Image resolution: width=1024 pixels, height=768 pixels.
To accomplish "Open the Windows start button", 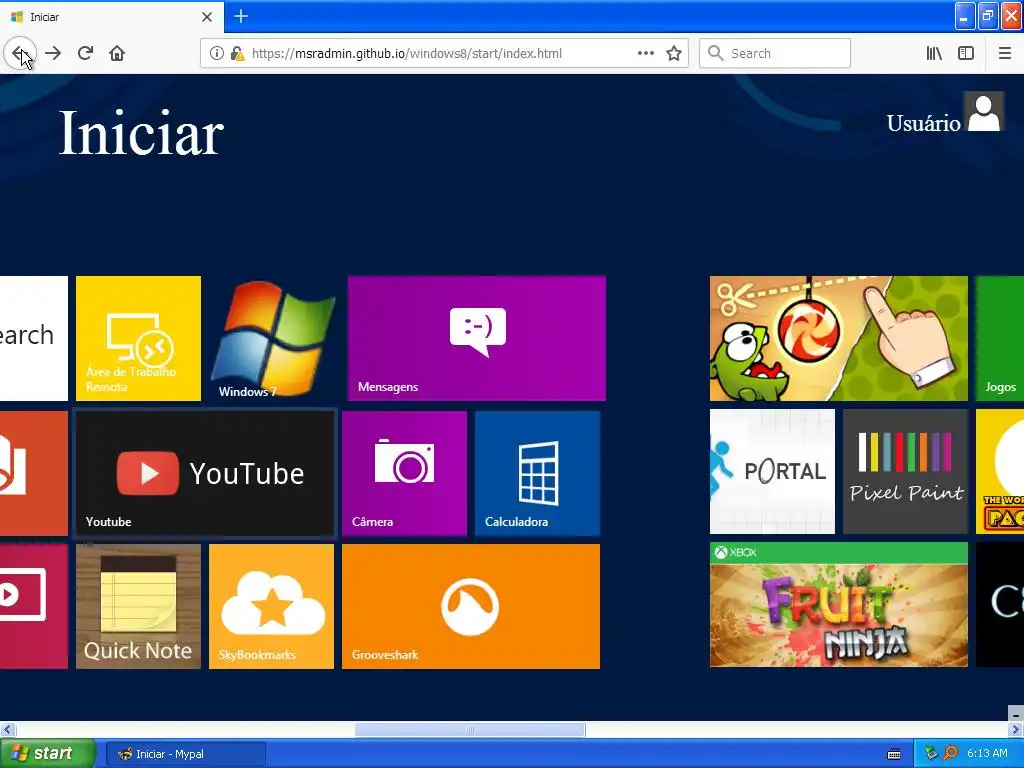I will [x=47, y=754].
